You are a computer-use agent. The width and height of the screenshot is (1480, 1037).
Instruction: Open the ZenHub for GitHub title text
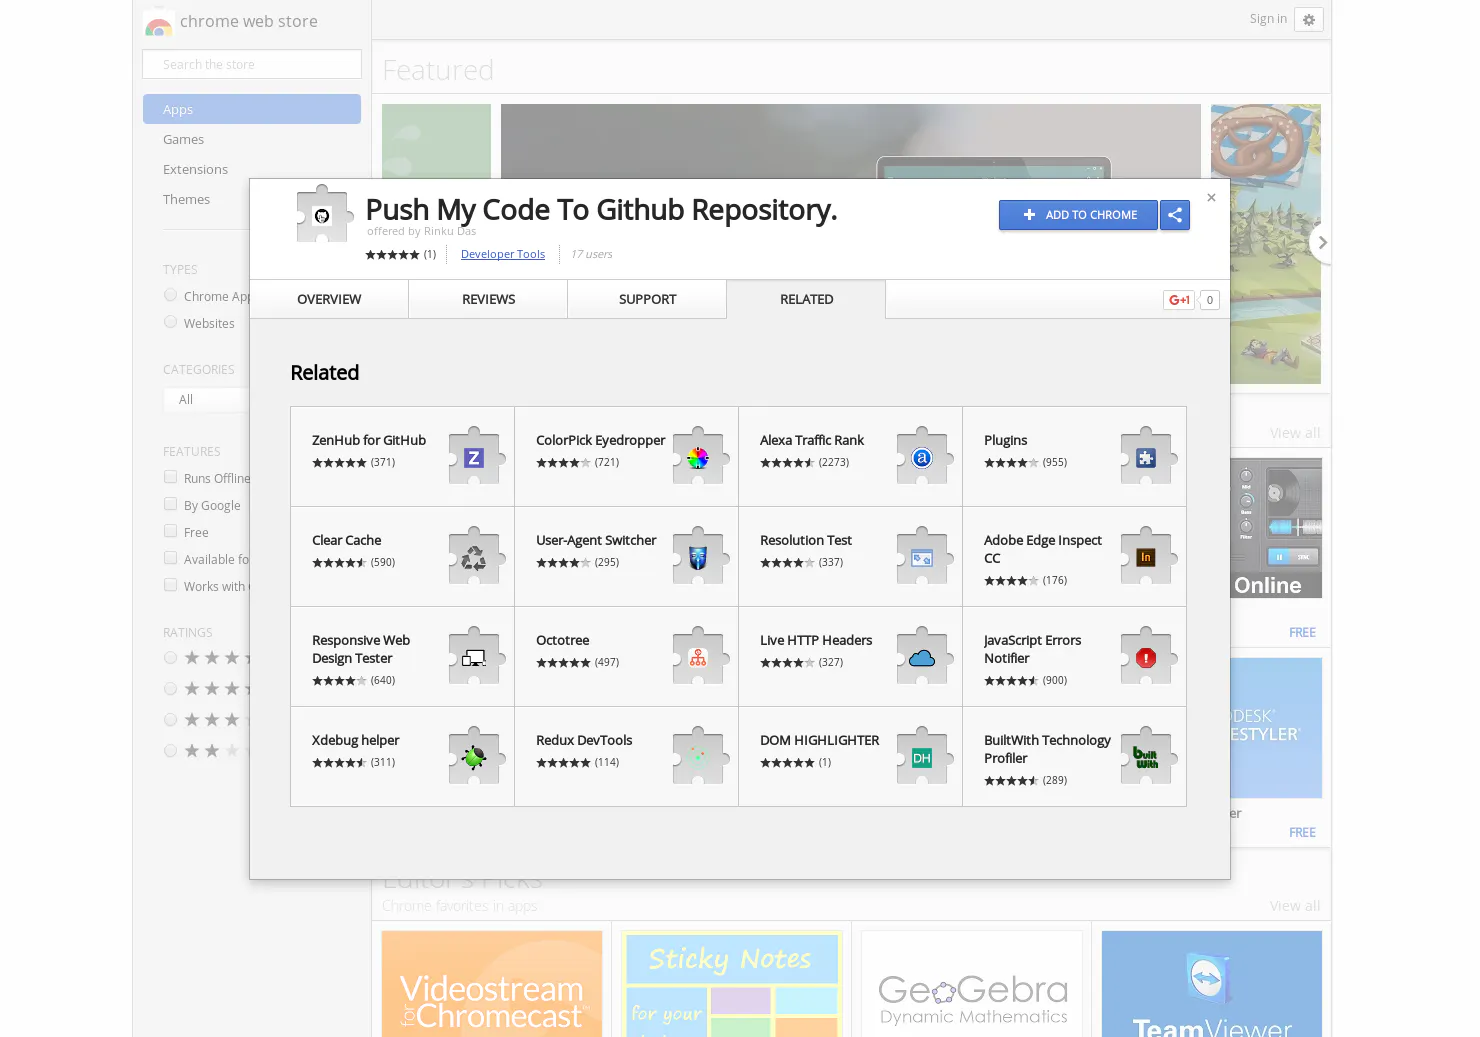point(369,440)
